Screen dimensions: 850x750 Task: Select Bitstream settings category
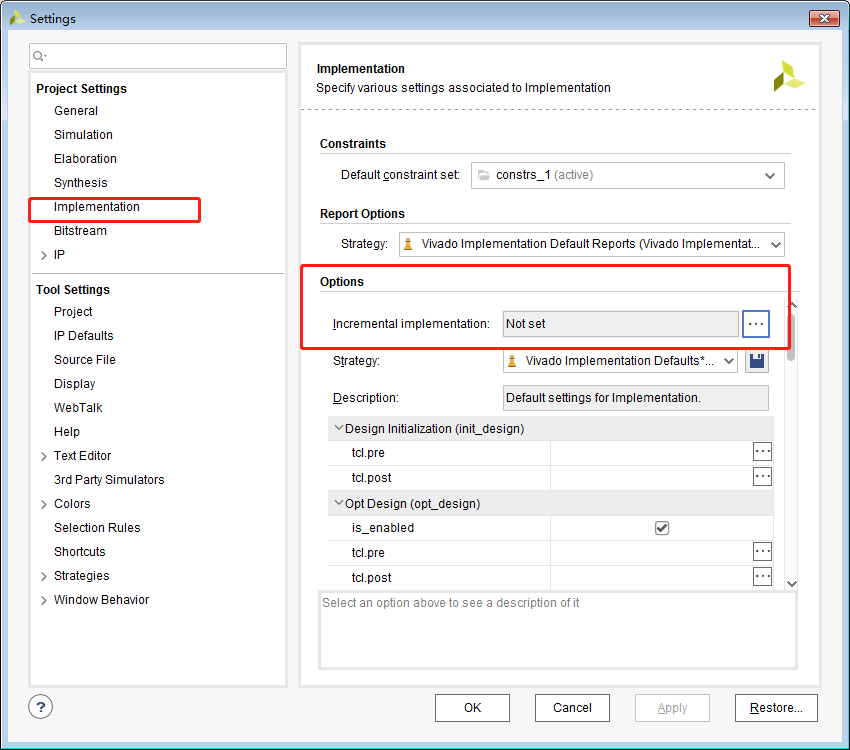click(x=80, y=231)
